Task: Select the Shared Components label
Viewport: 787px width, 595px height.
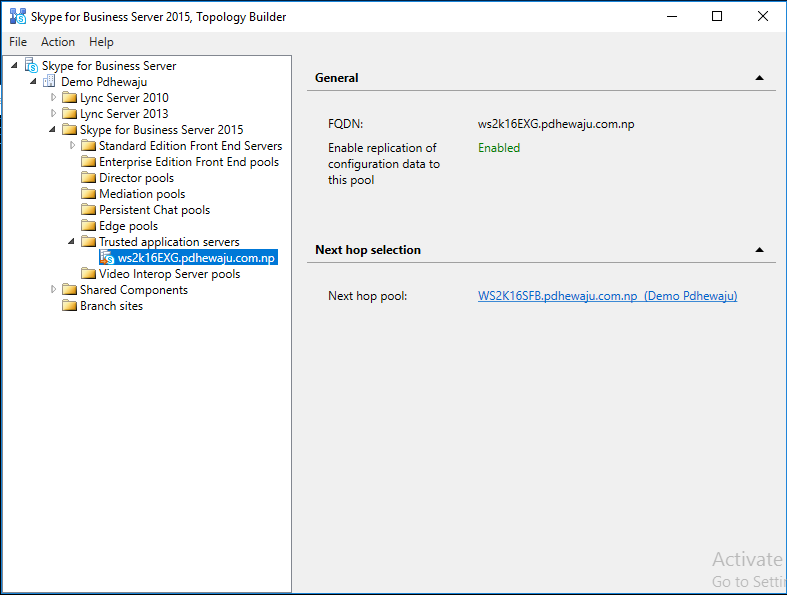Action: click(x=134, y=290)
